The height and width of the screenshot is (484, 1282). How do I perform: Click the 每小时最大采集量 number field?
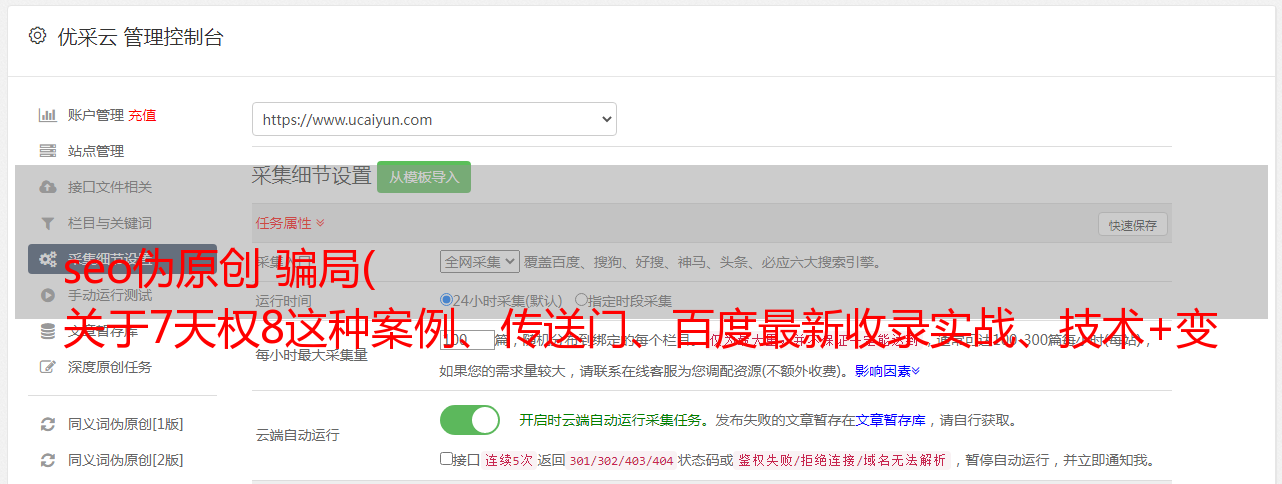click(467, 340)
